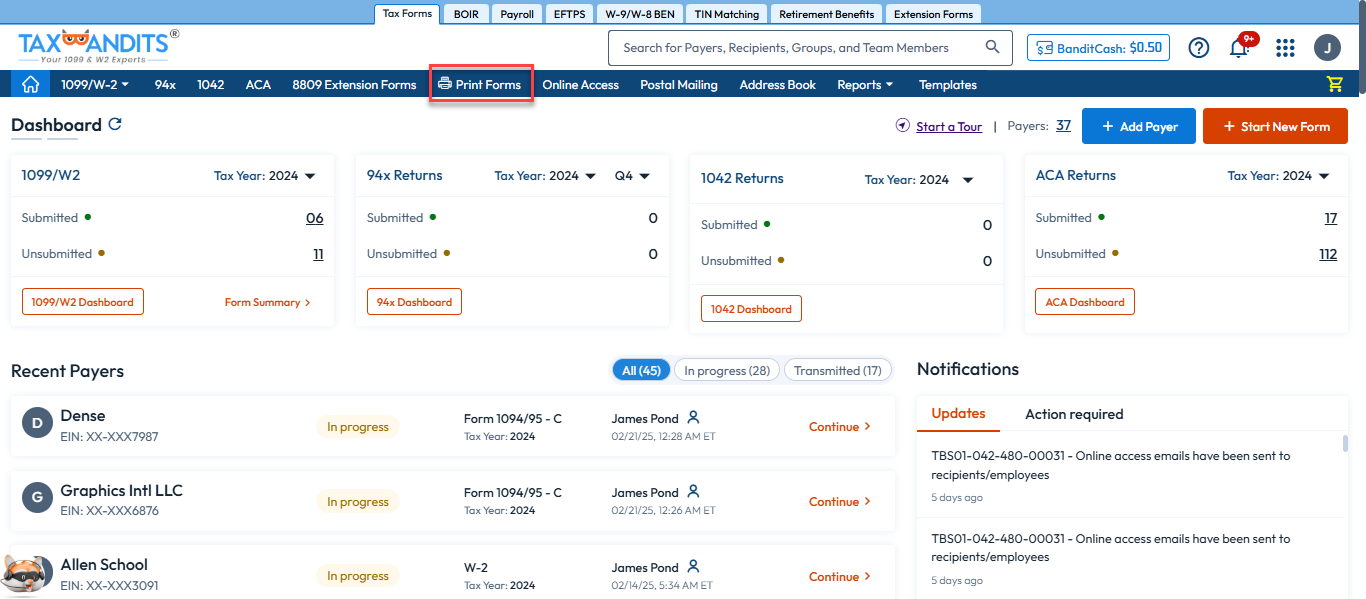Go to the Home dashboard icon
The height and width of the screenshot is (599, 1366).
[x=30, y=84]
